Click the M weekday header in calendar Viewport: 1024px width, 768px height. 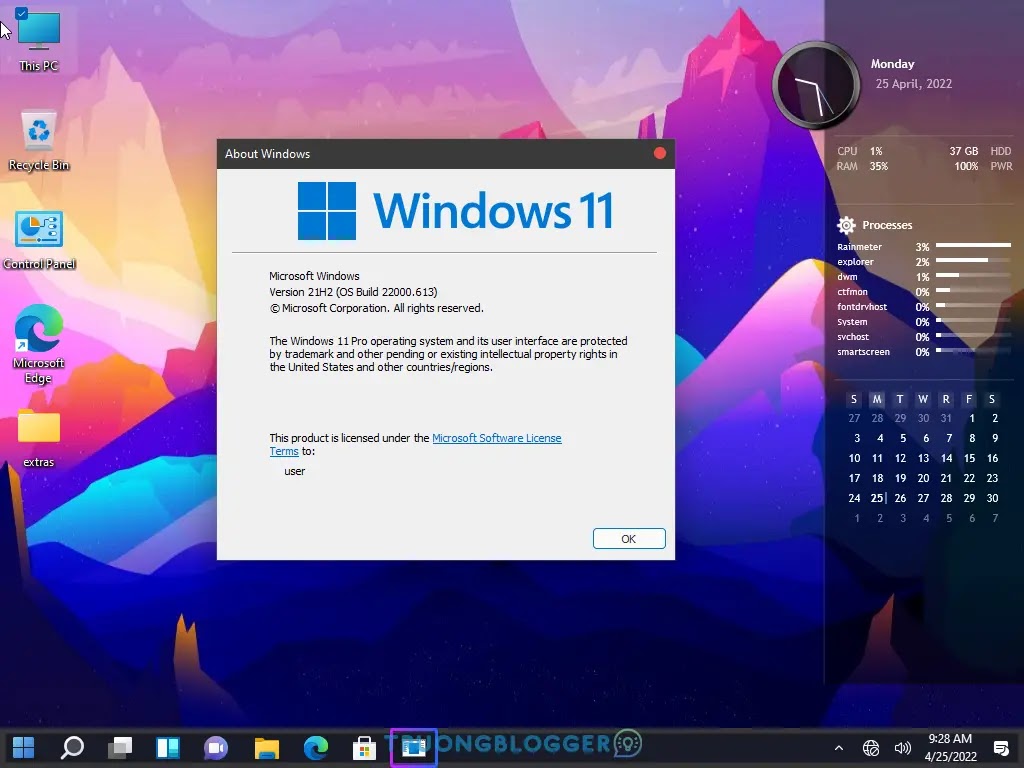[x=877, y=399]
